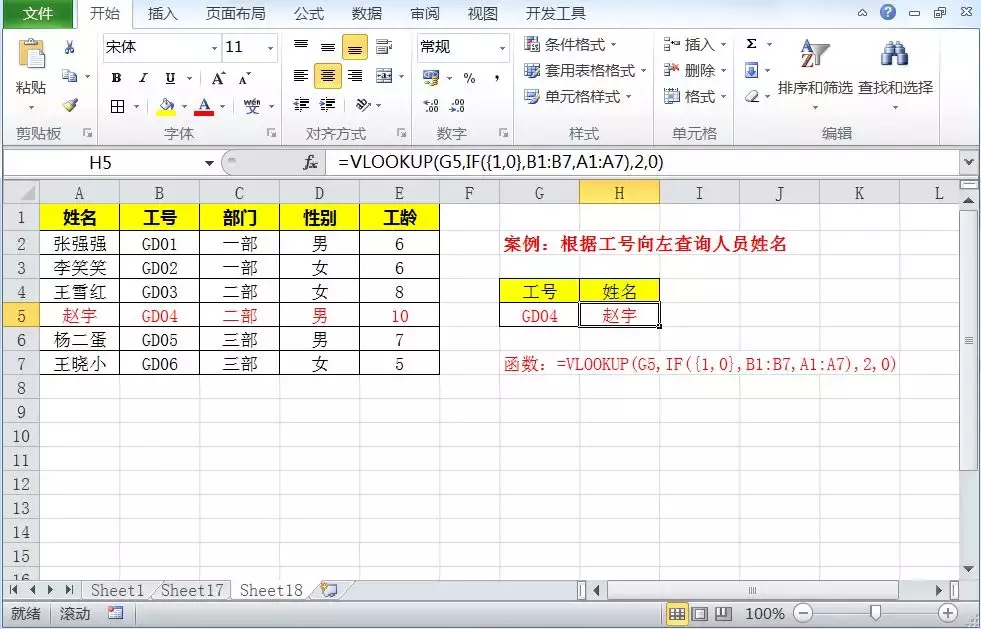The height and width of the screenshot is (629, 981).
Task: Align text right
Action: [x=355, y=76]
